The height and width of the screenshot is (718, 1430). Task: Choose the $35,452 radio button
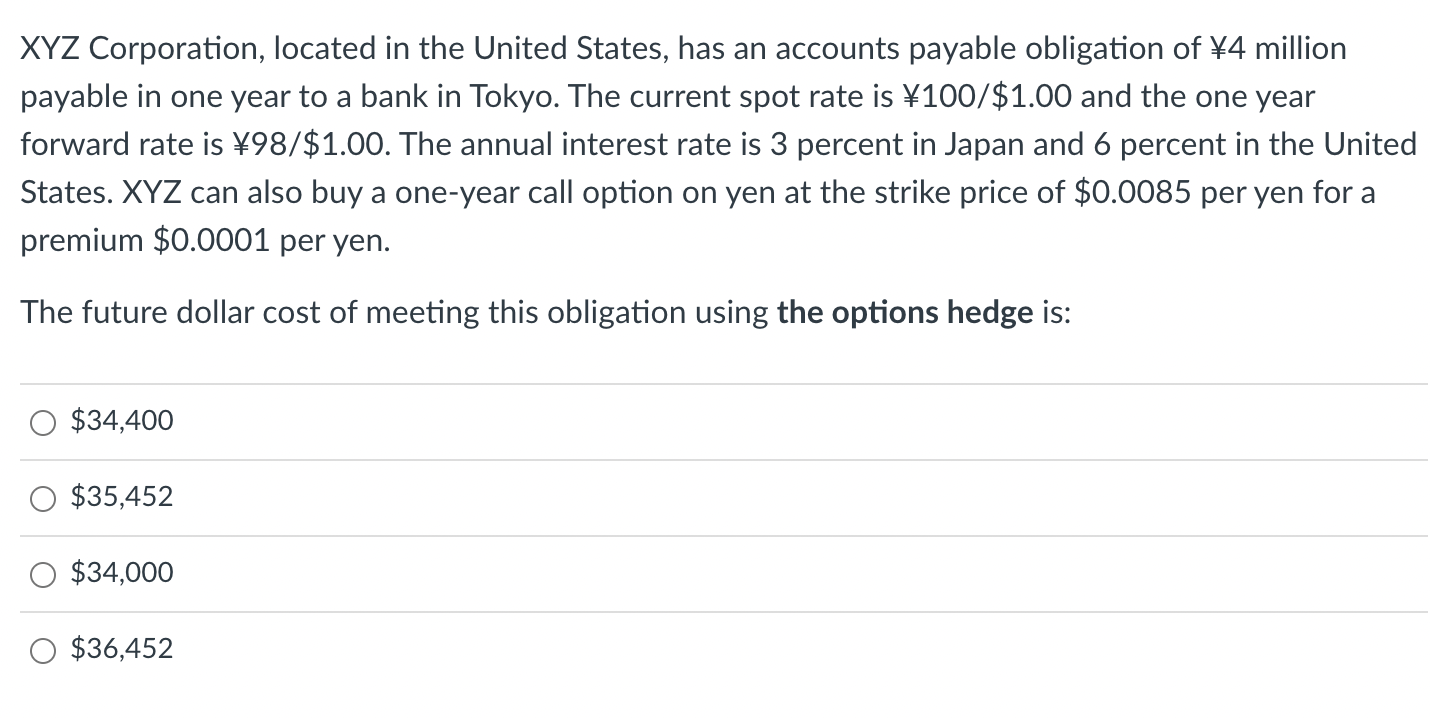[42, 498]
